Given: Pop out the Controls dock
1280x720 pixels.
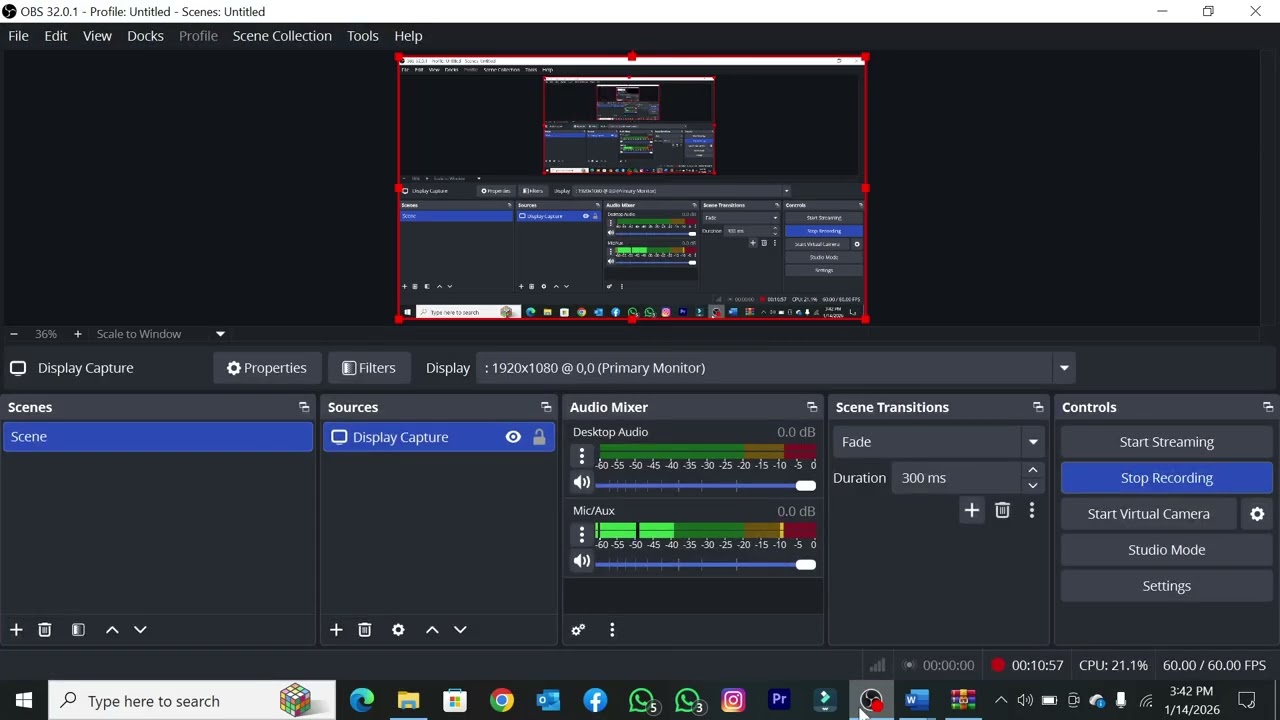Looking at the screenshot, I should point(1268,407).
